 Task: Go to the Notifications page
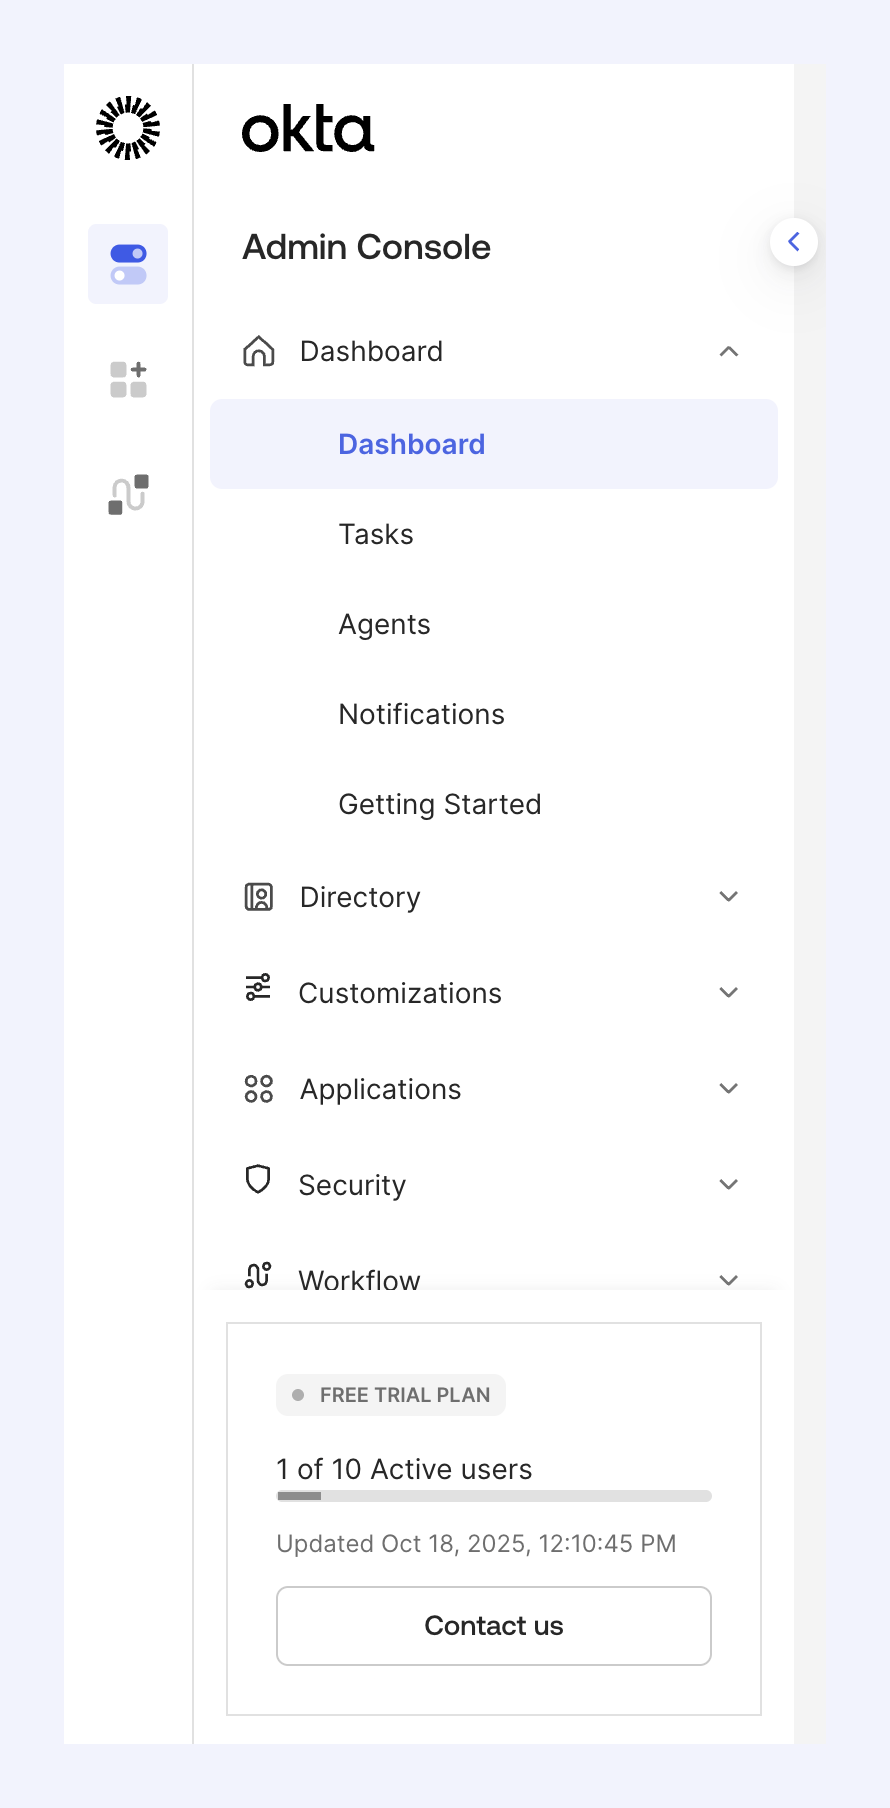click(421, 715)
